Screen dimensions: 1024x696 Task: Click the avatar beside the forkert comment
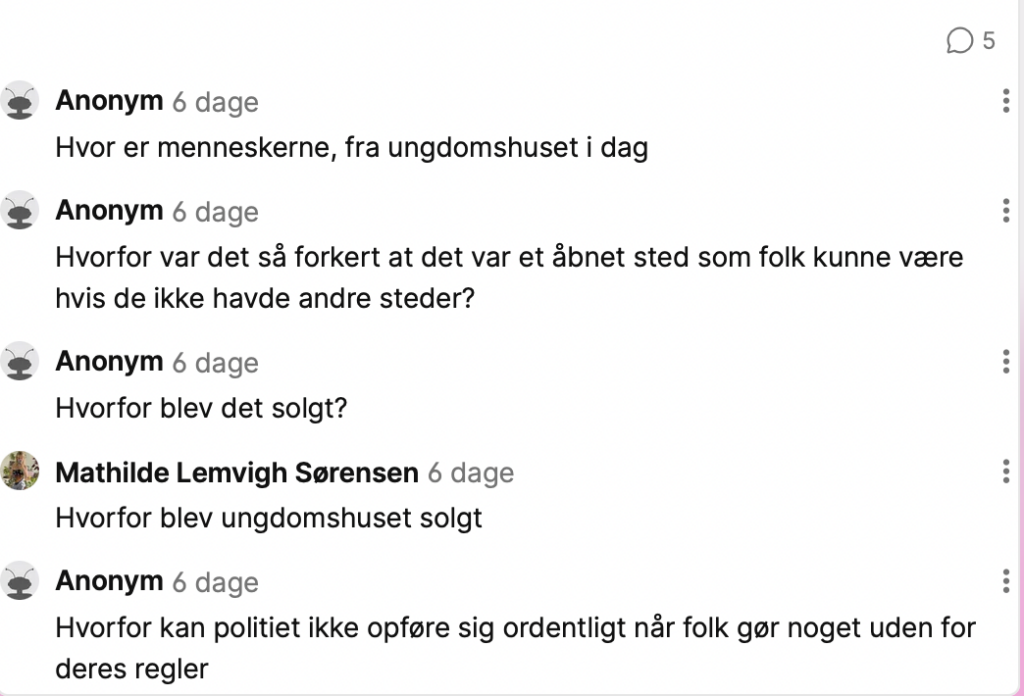20,210
